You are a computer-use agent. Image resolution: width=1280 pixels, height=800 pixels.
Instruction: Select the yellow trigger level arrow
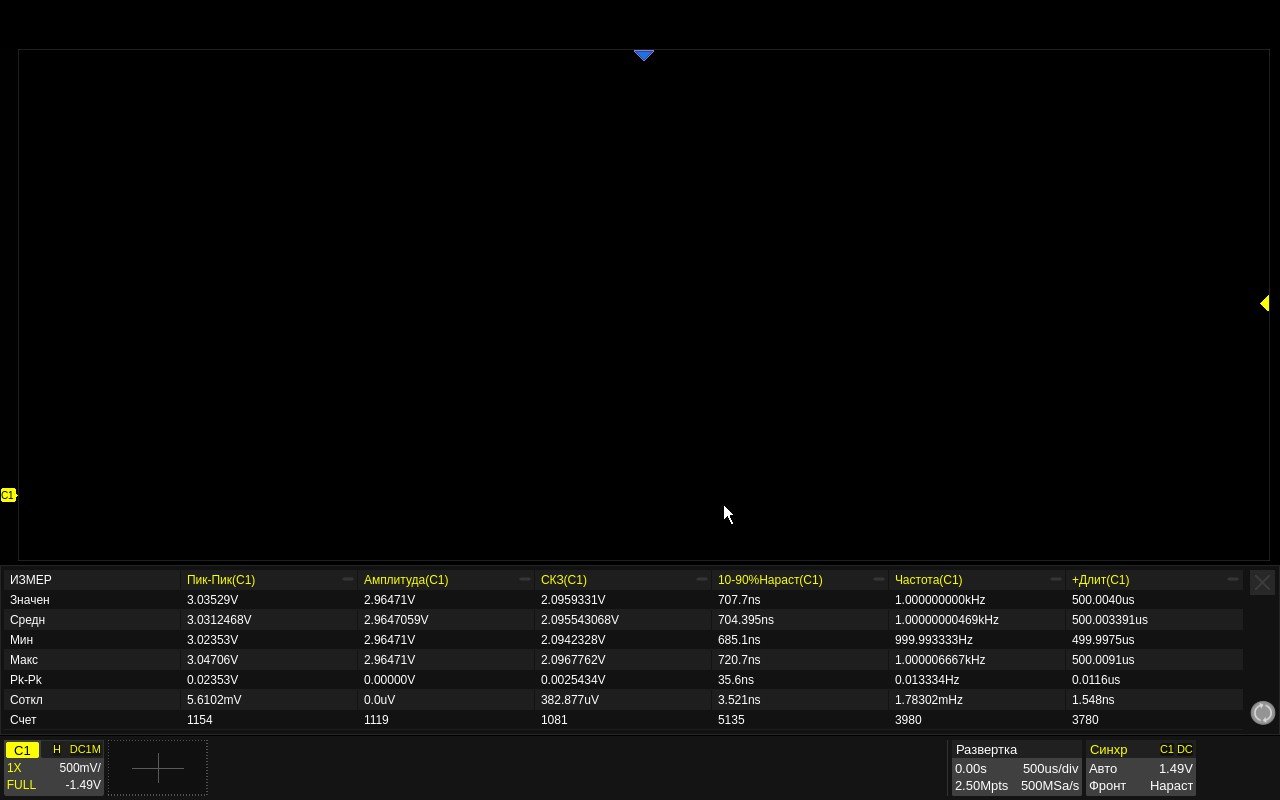coord(1264,303)
